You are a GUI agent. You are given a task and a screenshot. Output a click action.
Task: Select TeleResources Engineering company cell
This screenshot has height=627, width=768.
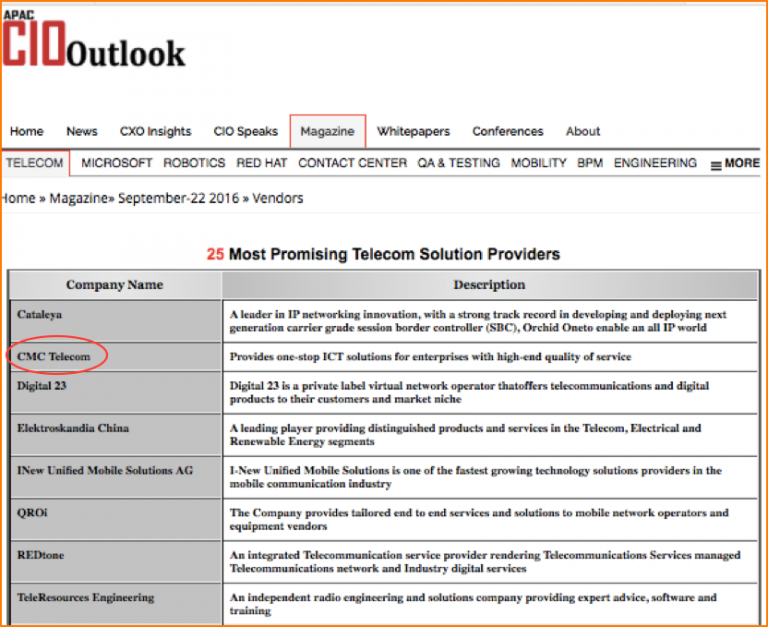(116, 603)
